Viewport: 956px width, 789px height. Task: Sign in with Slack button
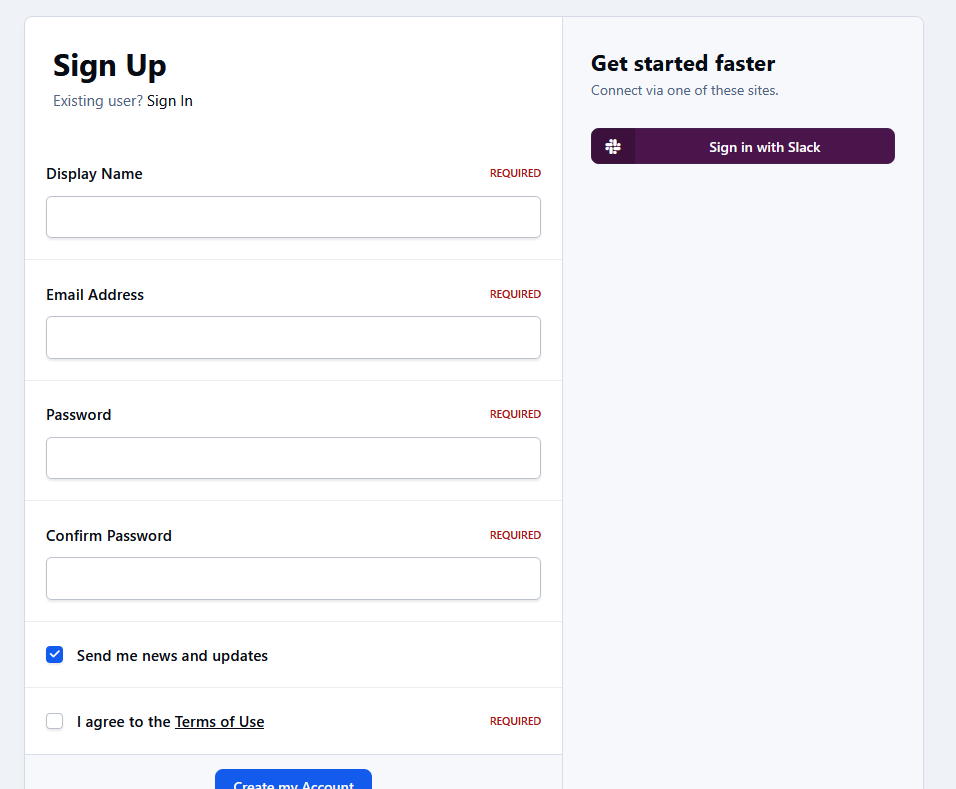click(x=743, y=146)
